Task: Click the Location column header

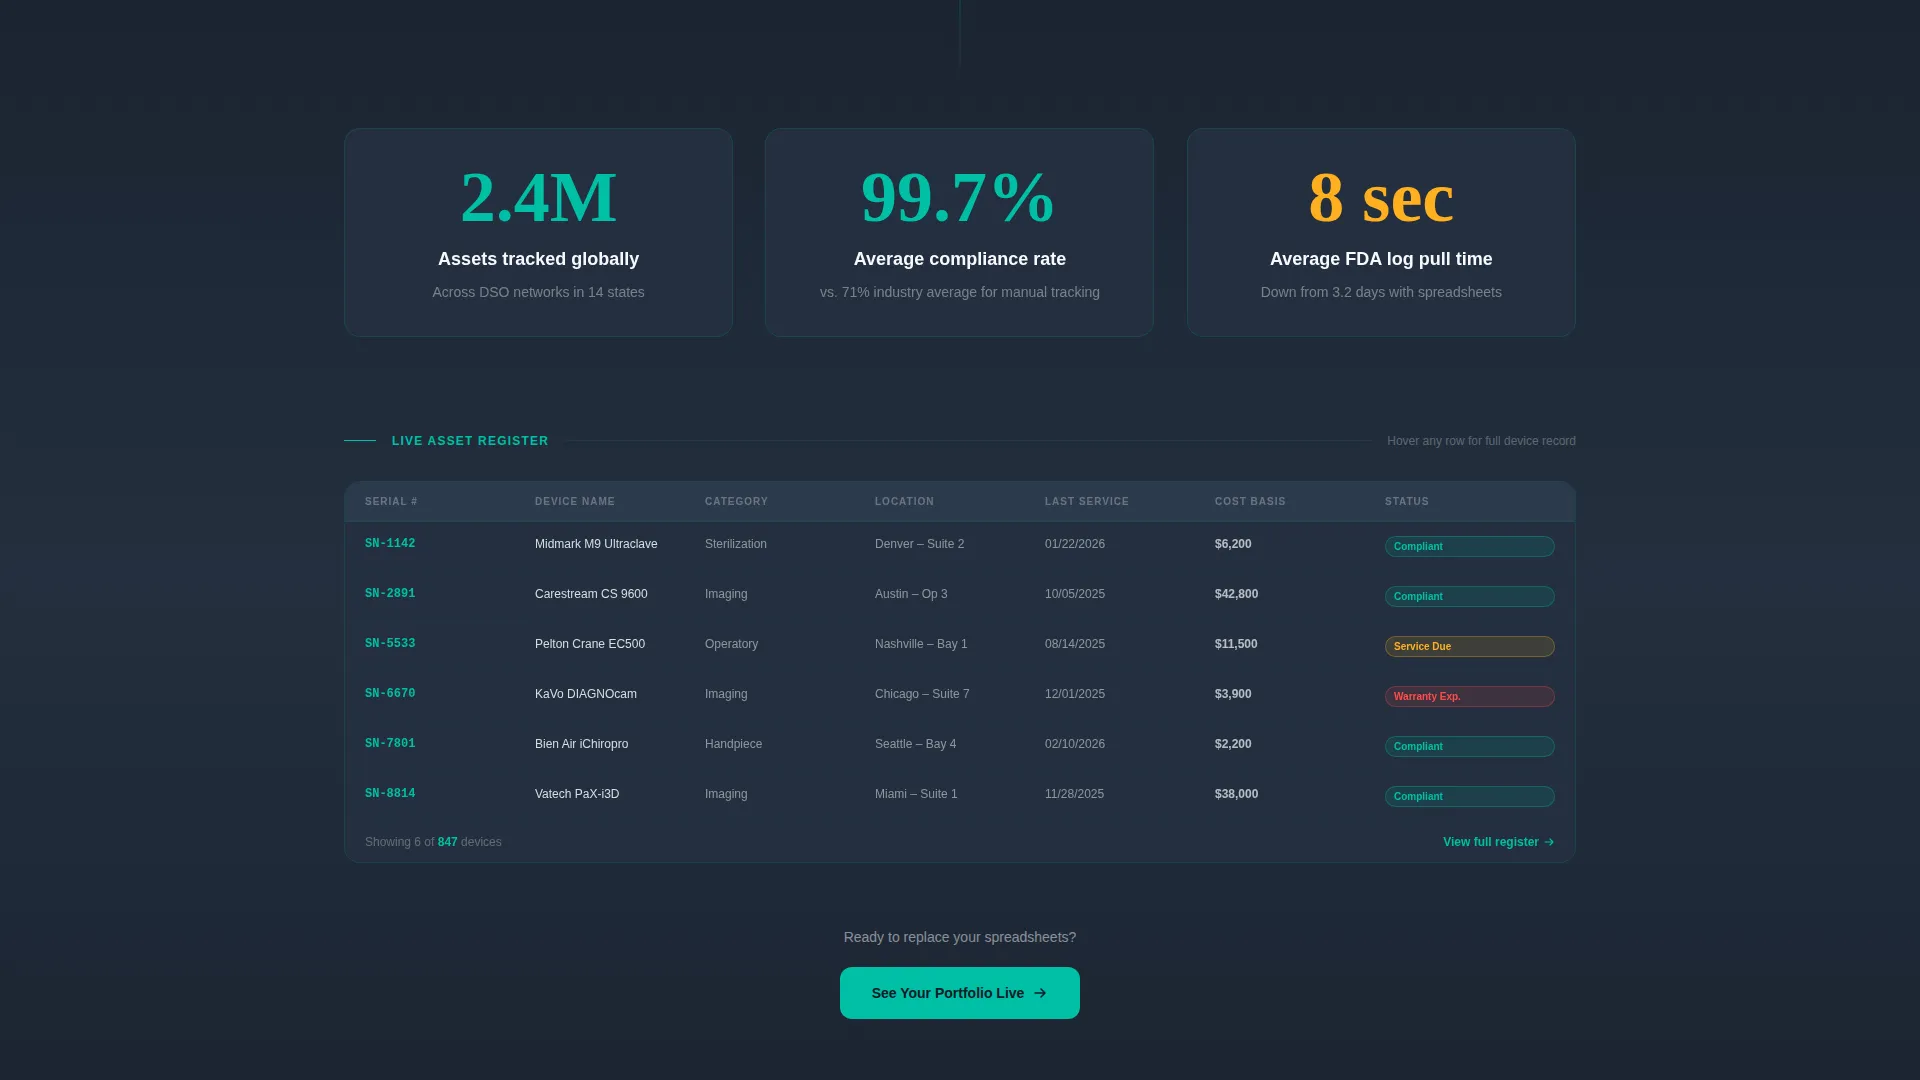Action: coord(904,502)
